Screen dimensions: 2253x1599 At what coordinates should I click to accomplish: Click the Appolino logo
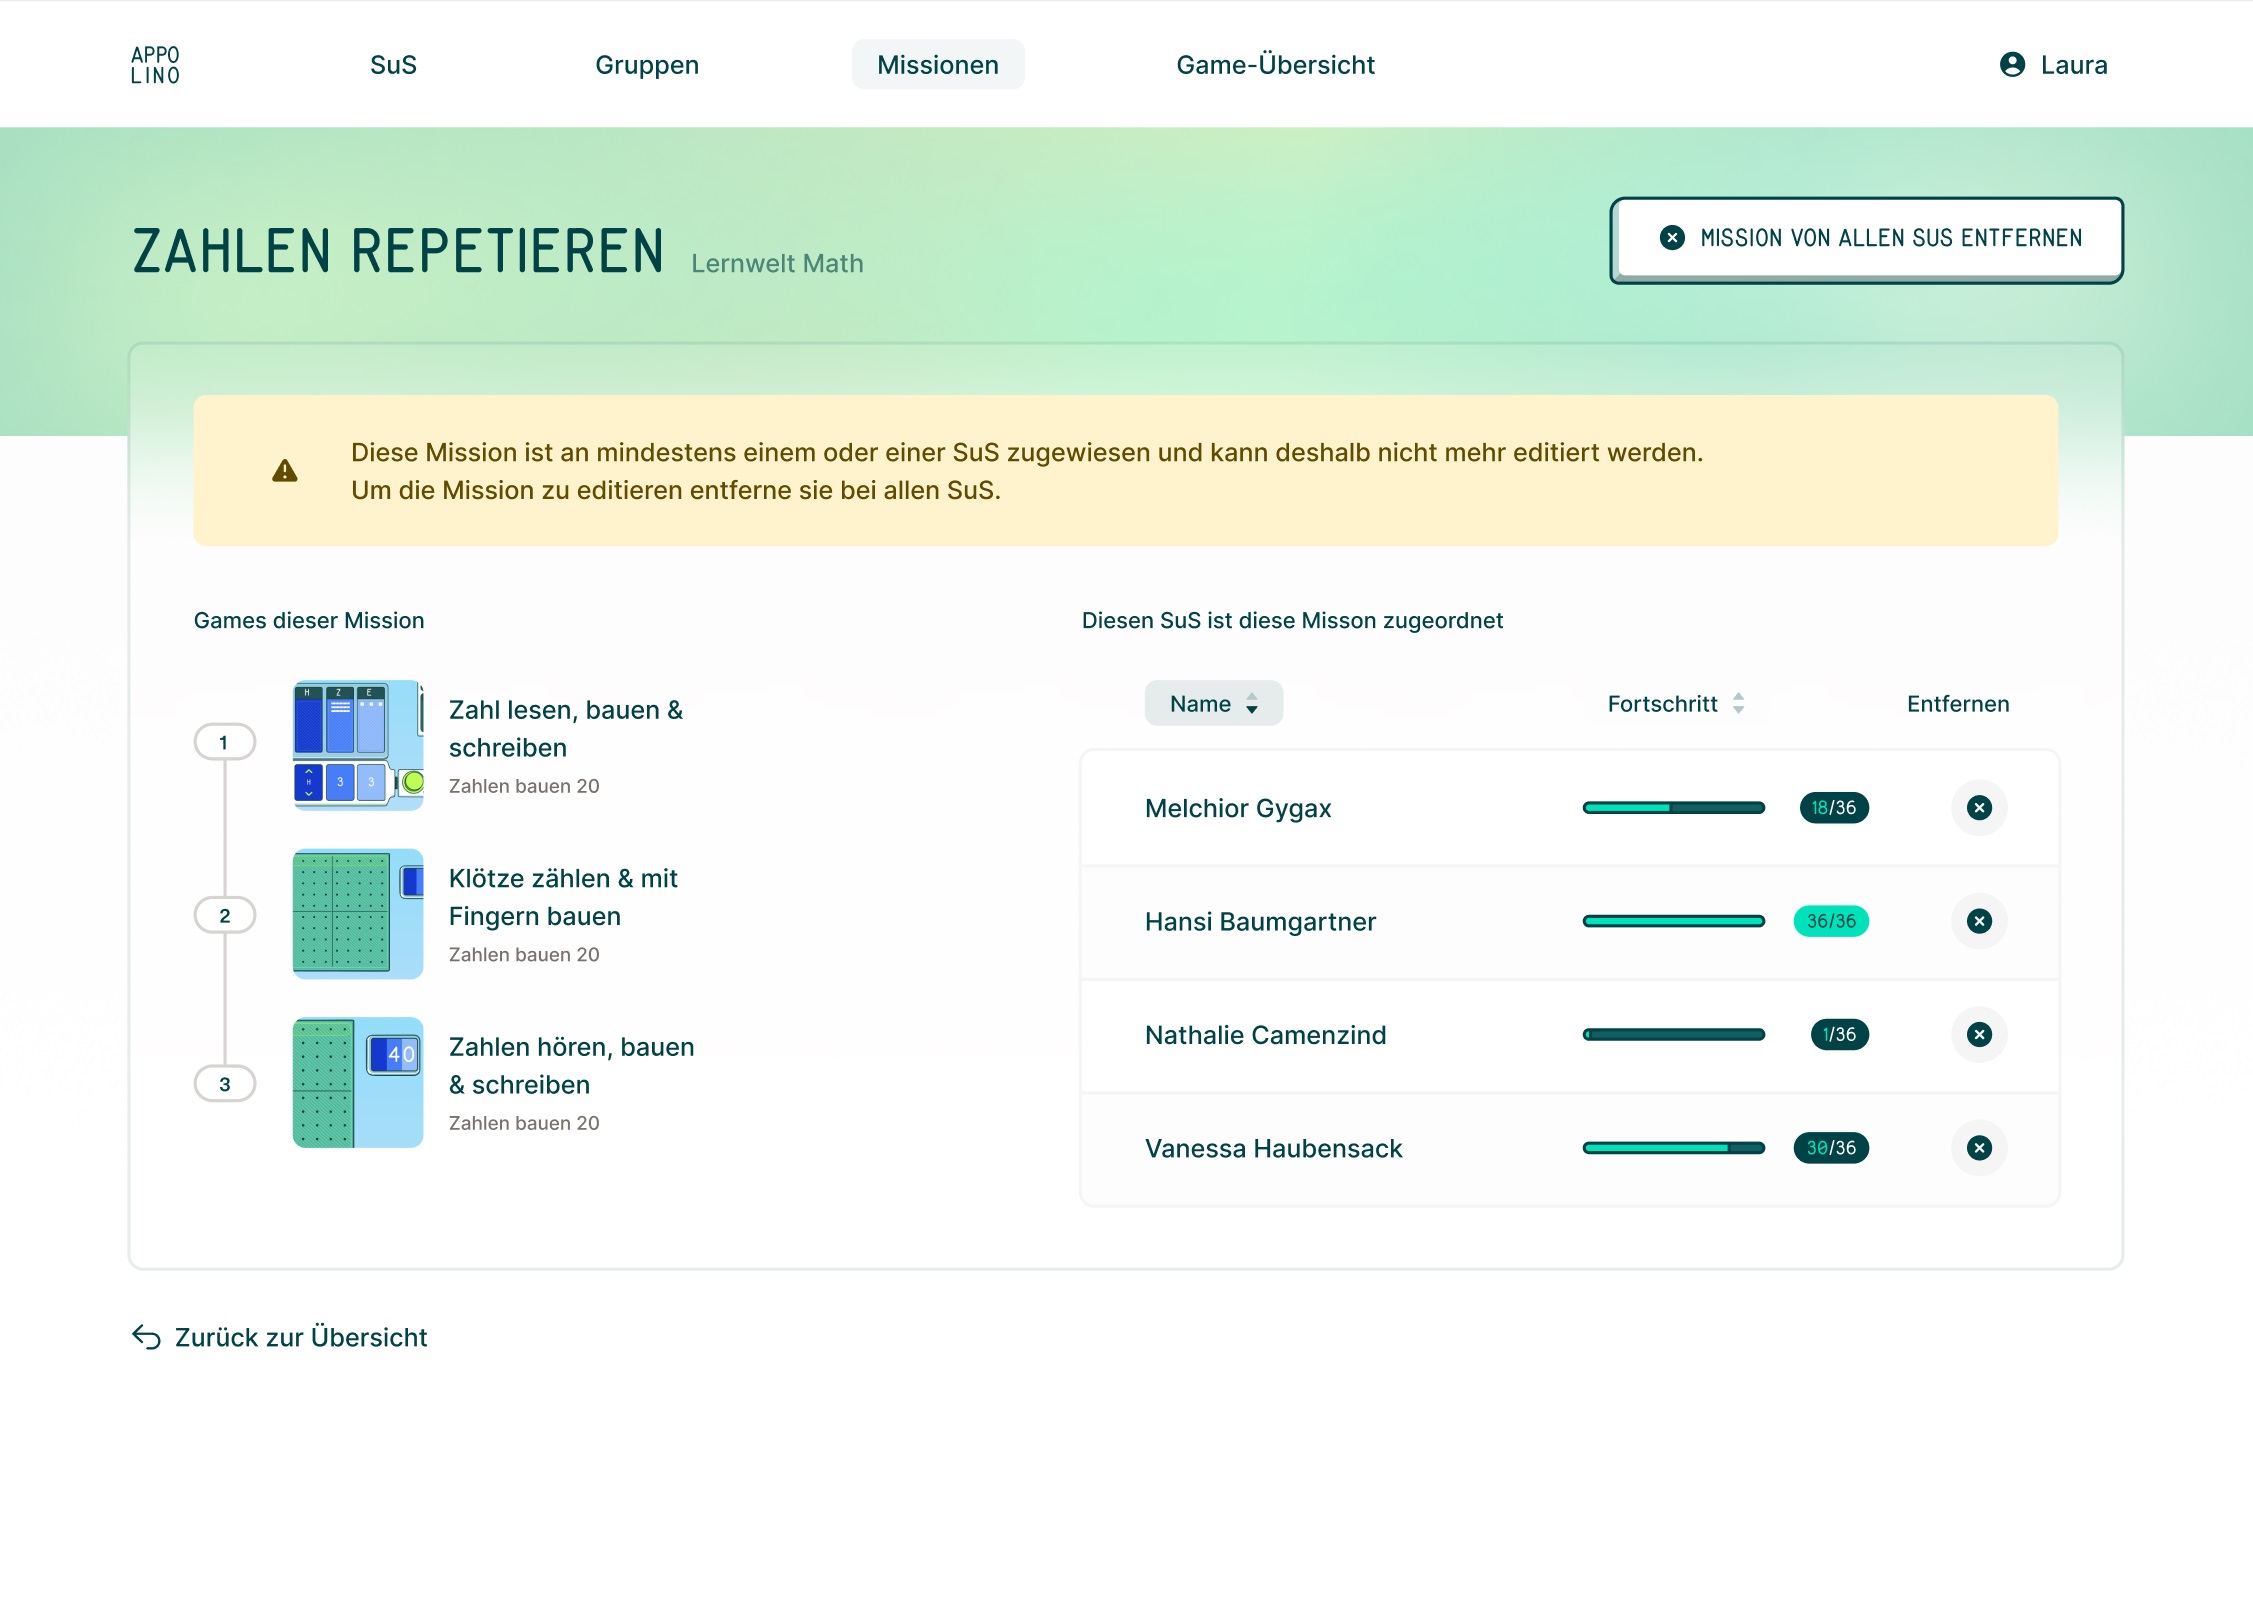(155, 65)
